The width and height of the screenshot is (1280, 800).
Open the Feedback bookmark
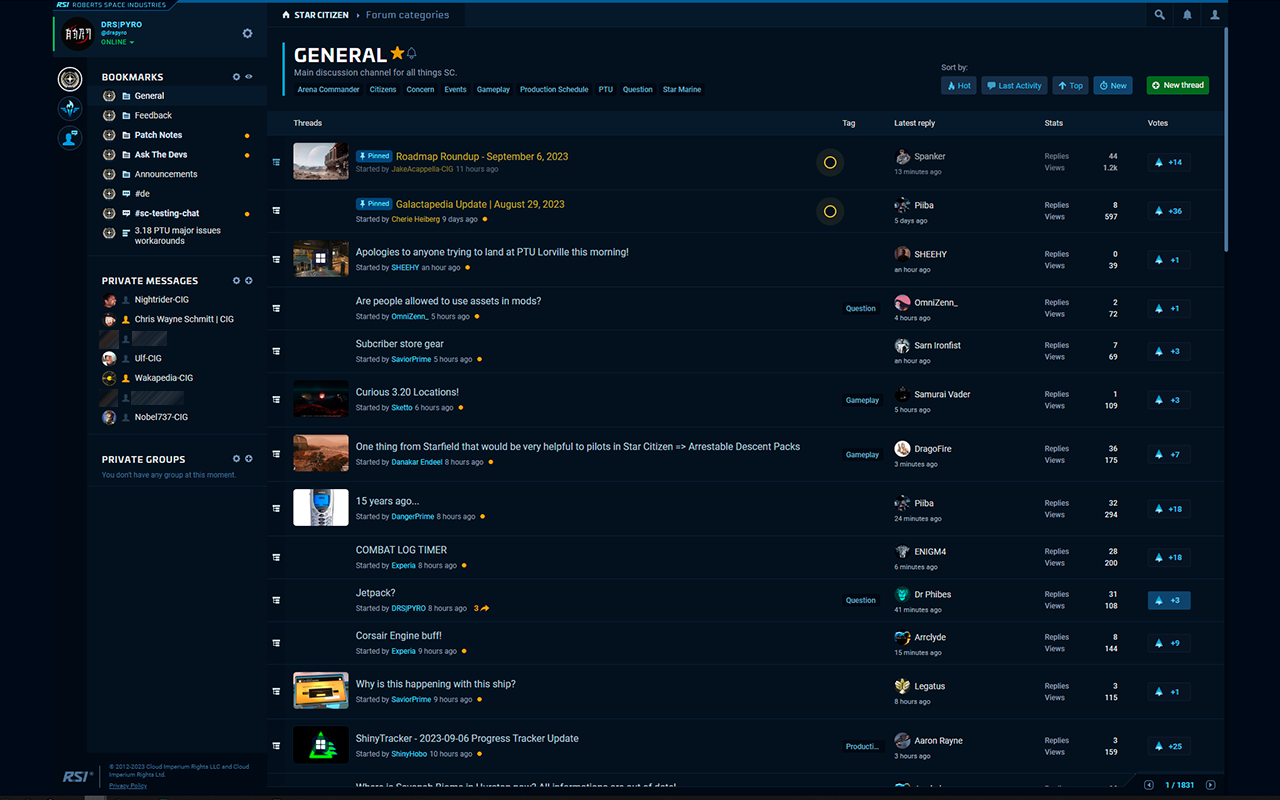(153, 115)
